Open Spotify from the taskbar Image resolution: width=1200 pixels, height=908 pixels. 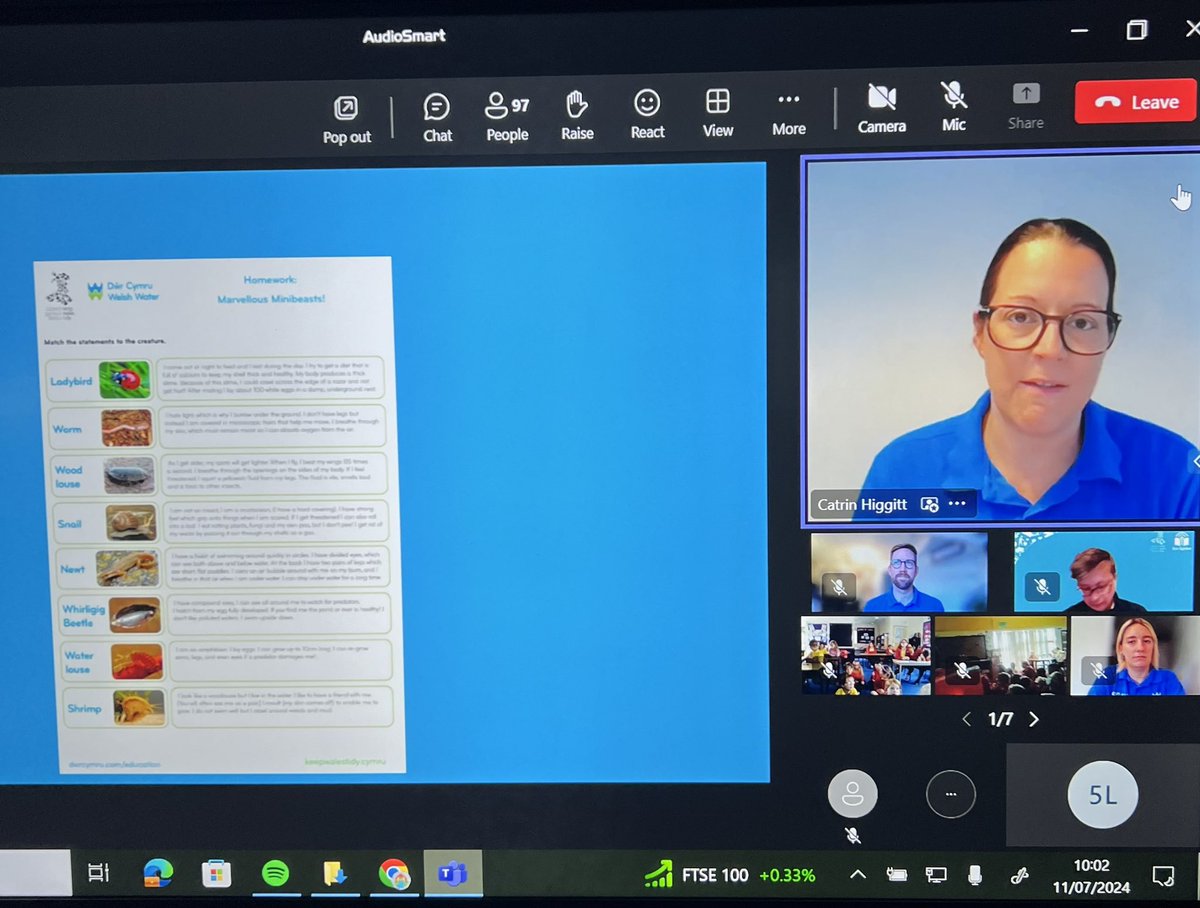[x=275, y=875]
